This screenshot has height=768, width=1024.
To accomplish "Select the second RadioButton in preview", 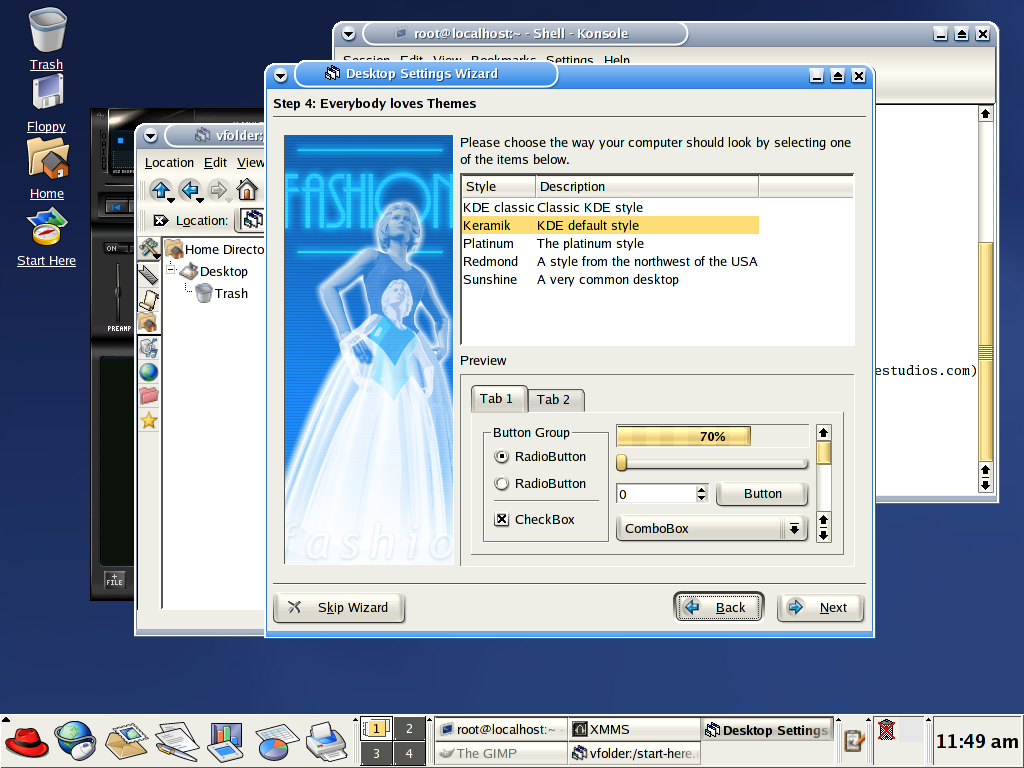I will click(502, 483).
